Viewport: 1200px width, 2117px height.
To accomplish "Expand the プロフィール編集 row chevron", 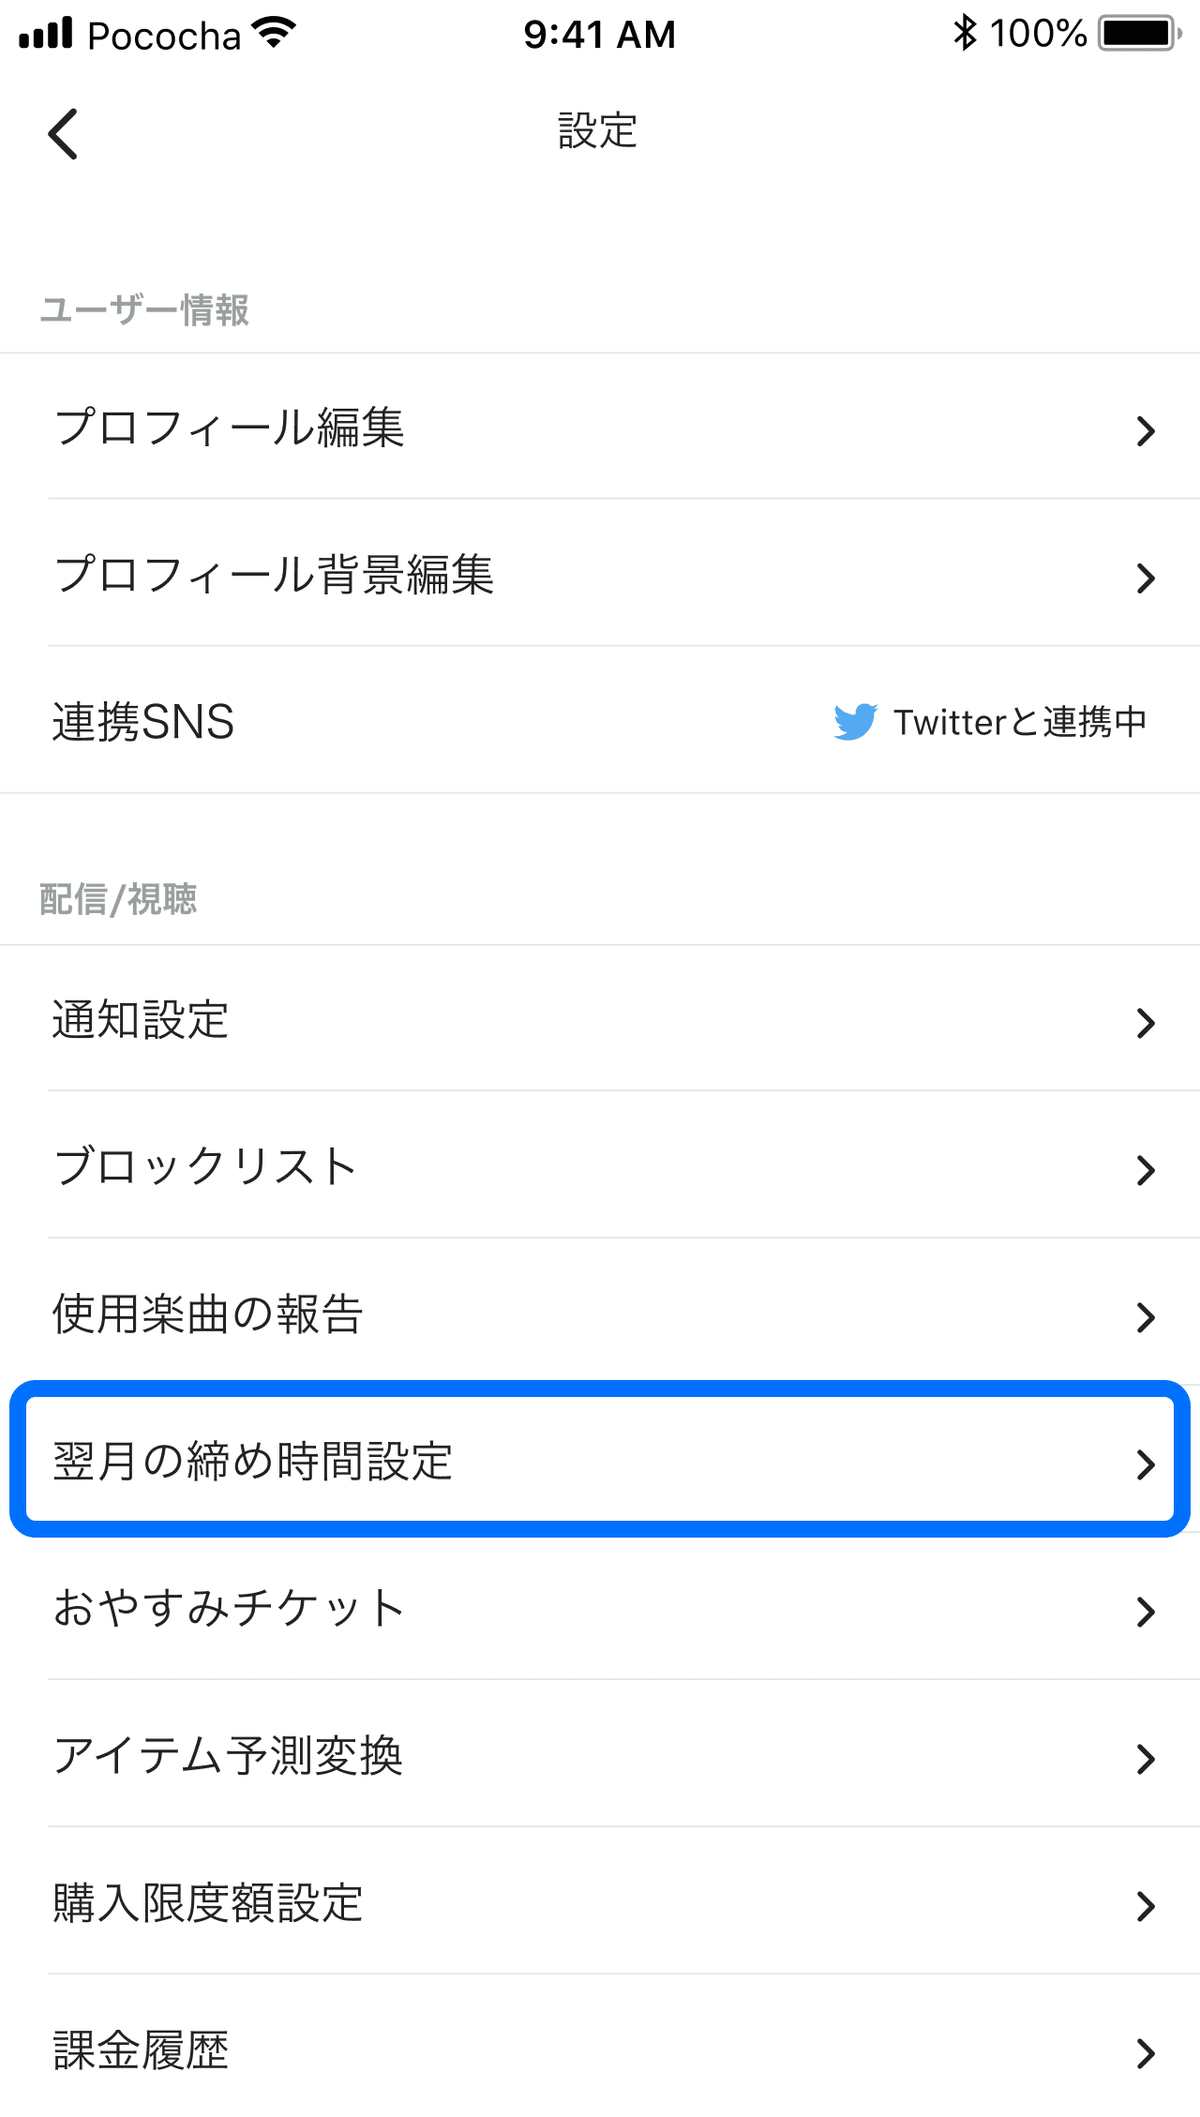I will 1146,430.
